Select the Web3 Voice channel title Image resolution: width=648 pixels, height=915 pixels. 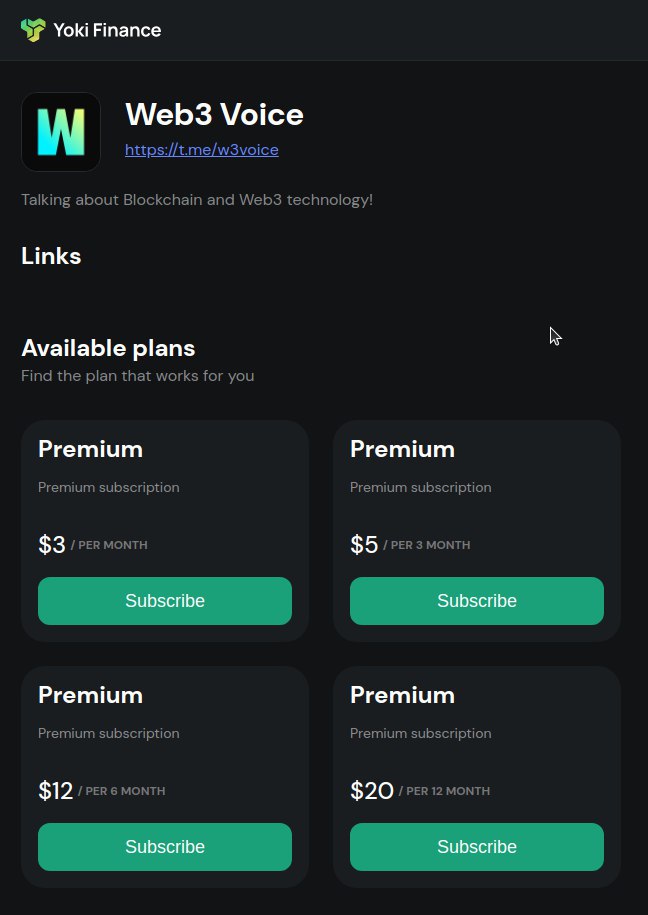(214, 114)
